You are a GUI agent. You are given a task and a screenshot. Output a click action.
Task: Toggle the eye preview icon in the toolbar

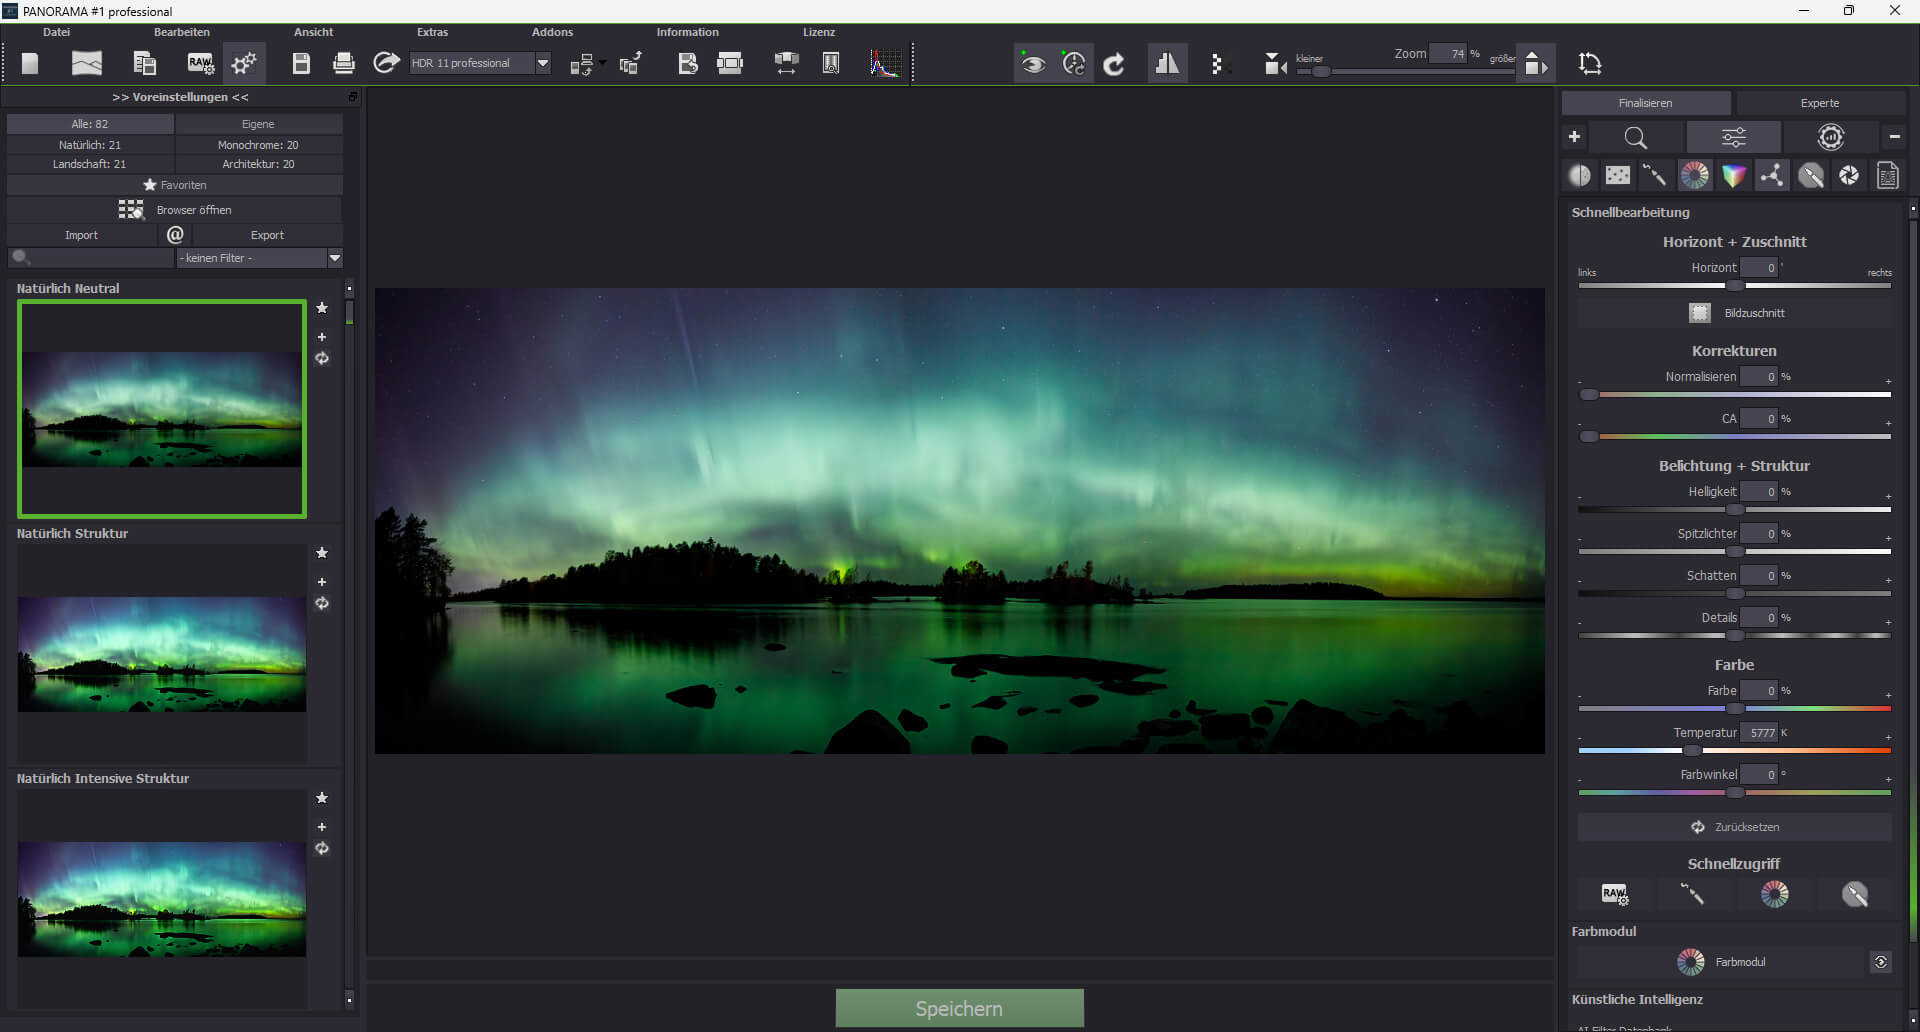[x=1033, y=64]
